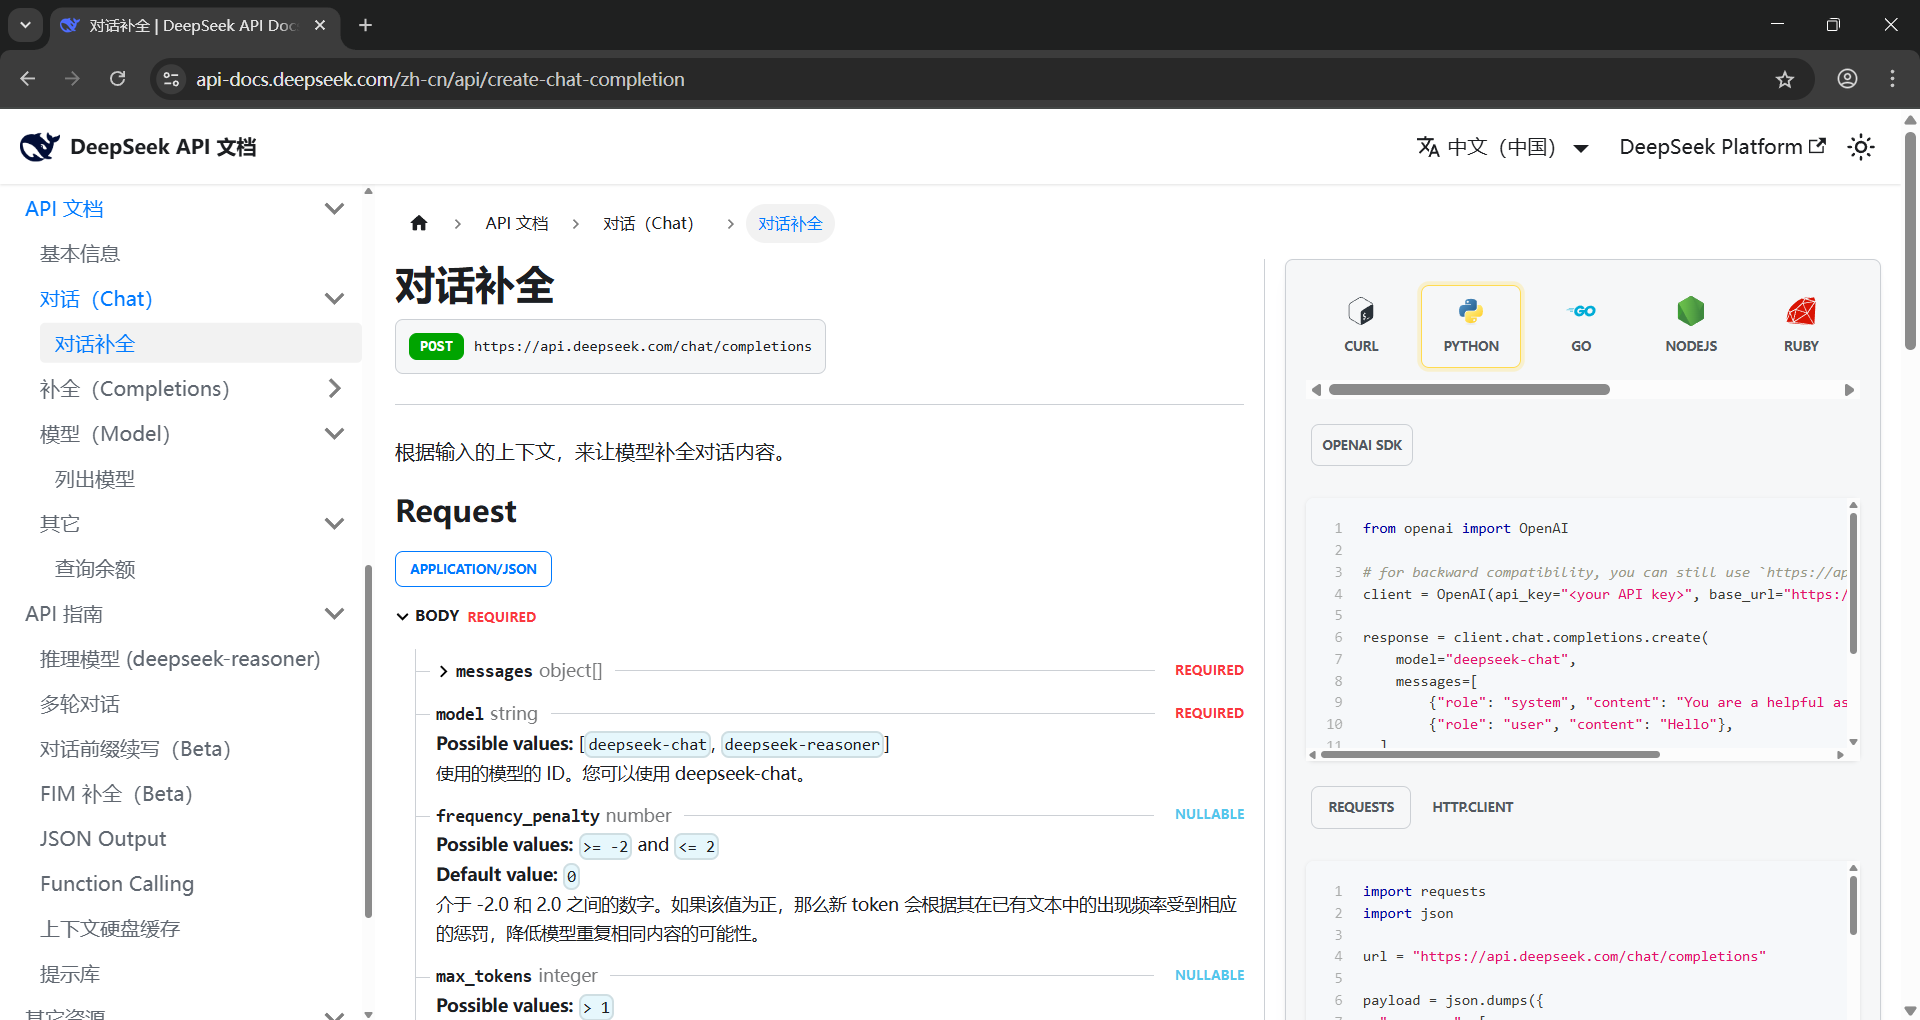Collapse the 其它 sidebar category
This screenshot has height=1020, width=1920.
coord(334,523)
